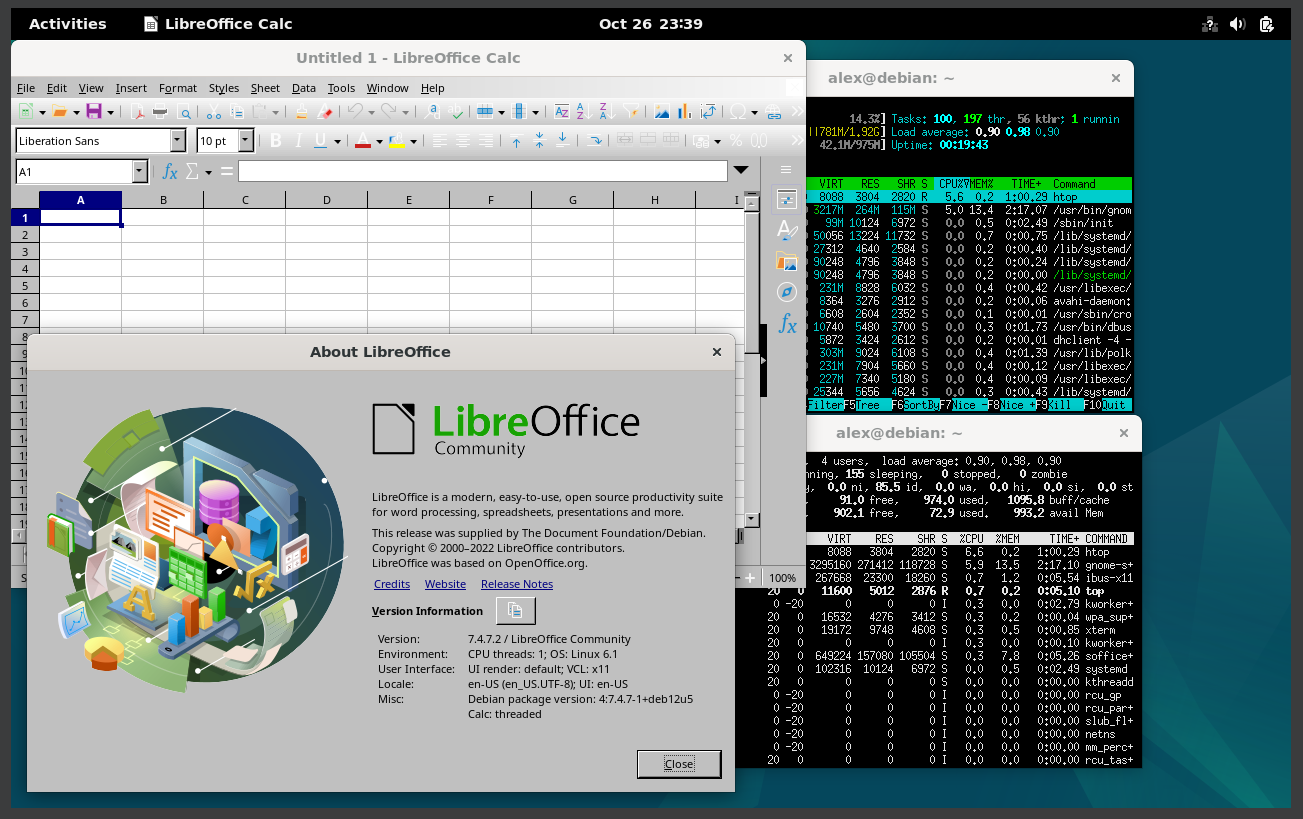Click the AutoFilter funnel icon

(x=631, y=112)
